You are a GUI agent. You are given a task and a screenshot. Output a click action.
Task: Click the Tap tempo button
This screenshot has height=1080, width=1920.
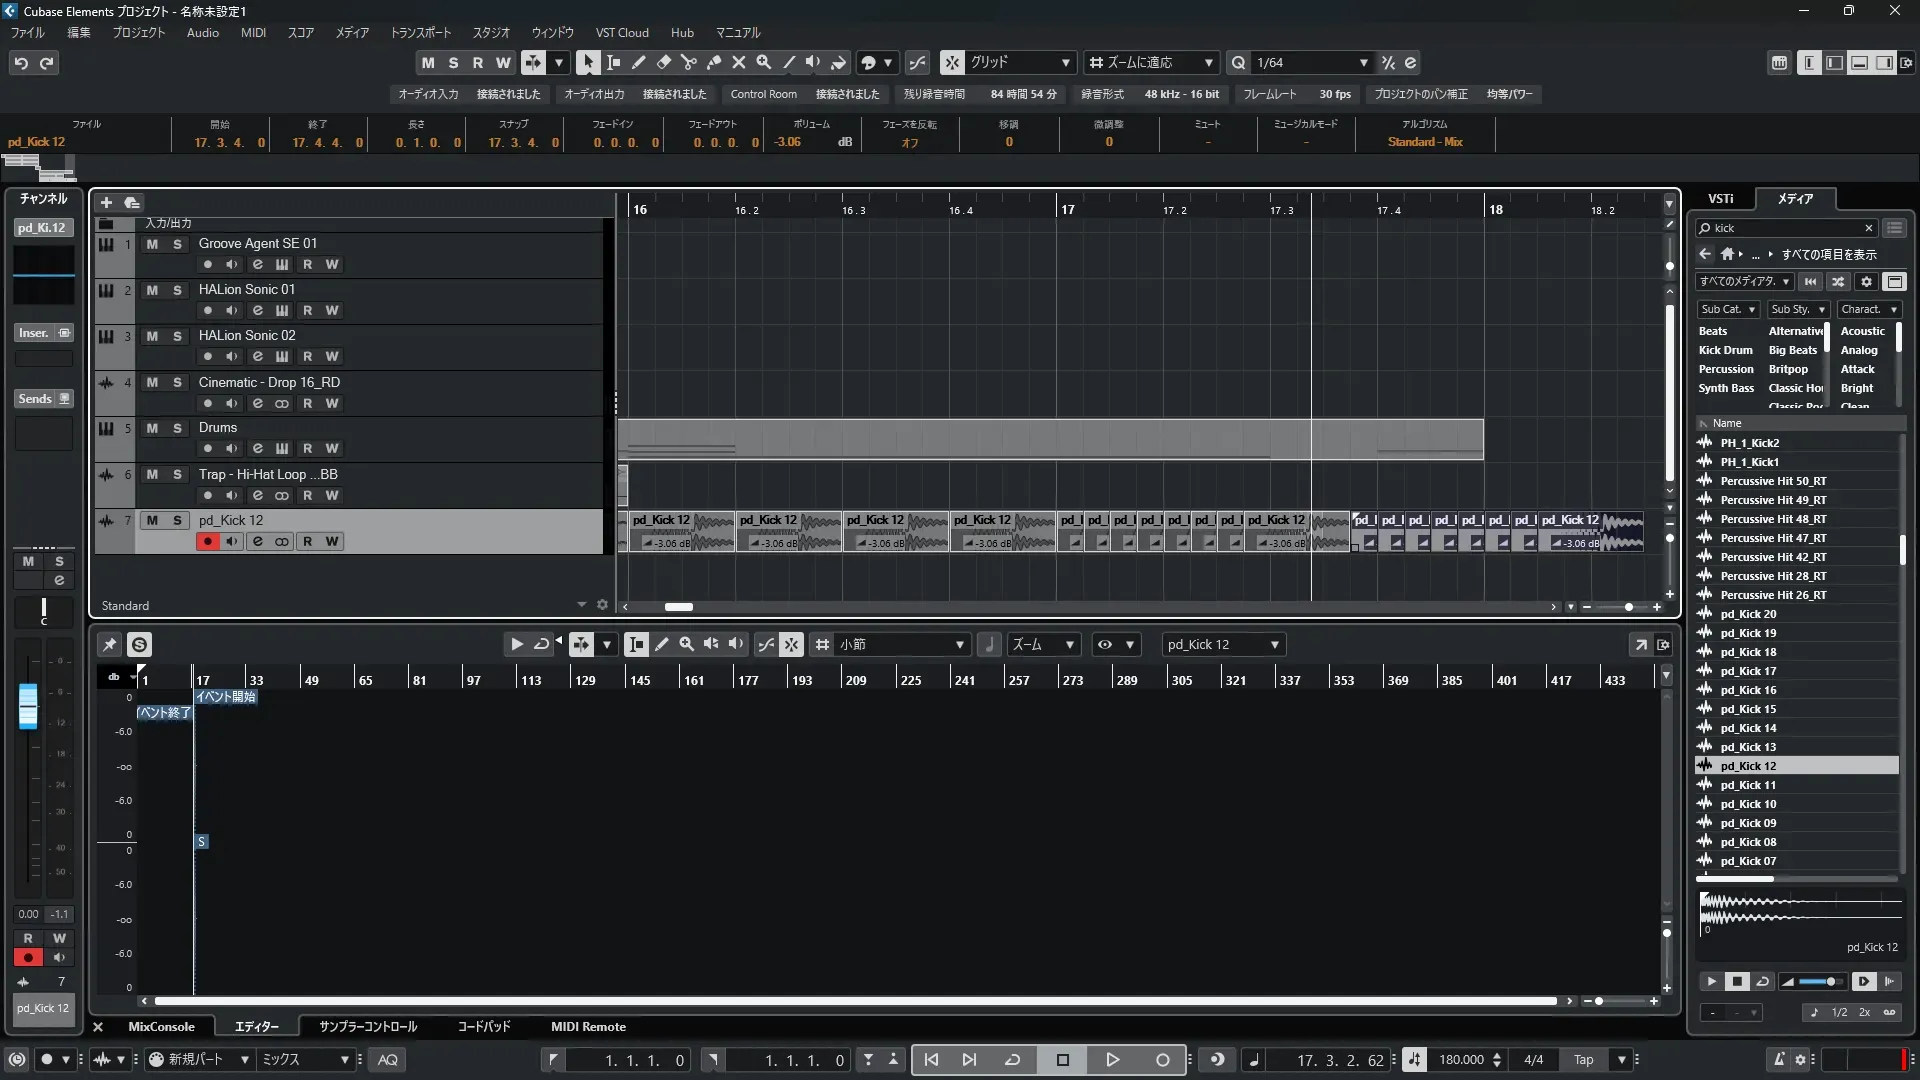pyautogui.click(x=1584, y=1060)
